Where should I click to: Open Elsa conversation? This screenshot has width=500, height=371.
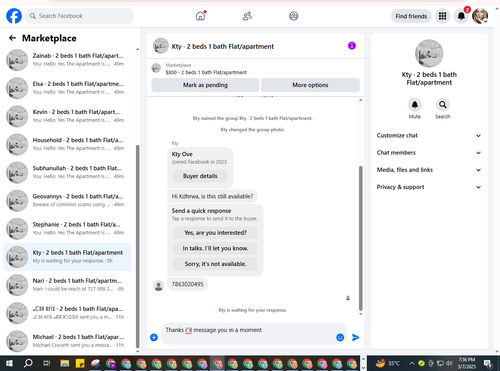[x=68, y=88]
